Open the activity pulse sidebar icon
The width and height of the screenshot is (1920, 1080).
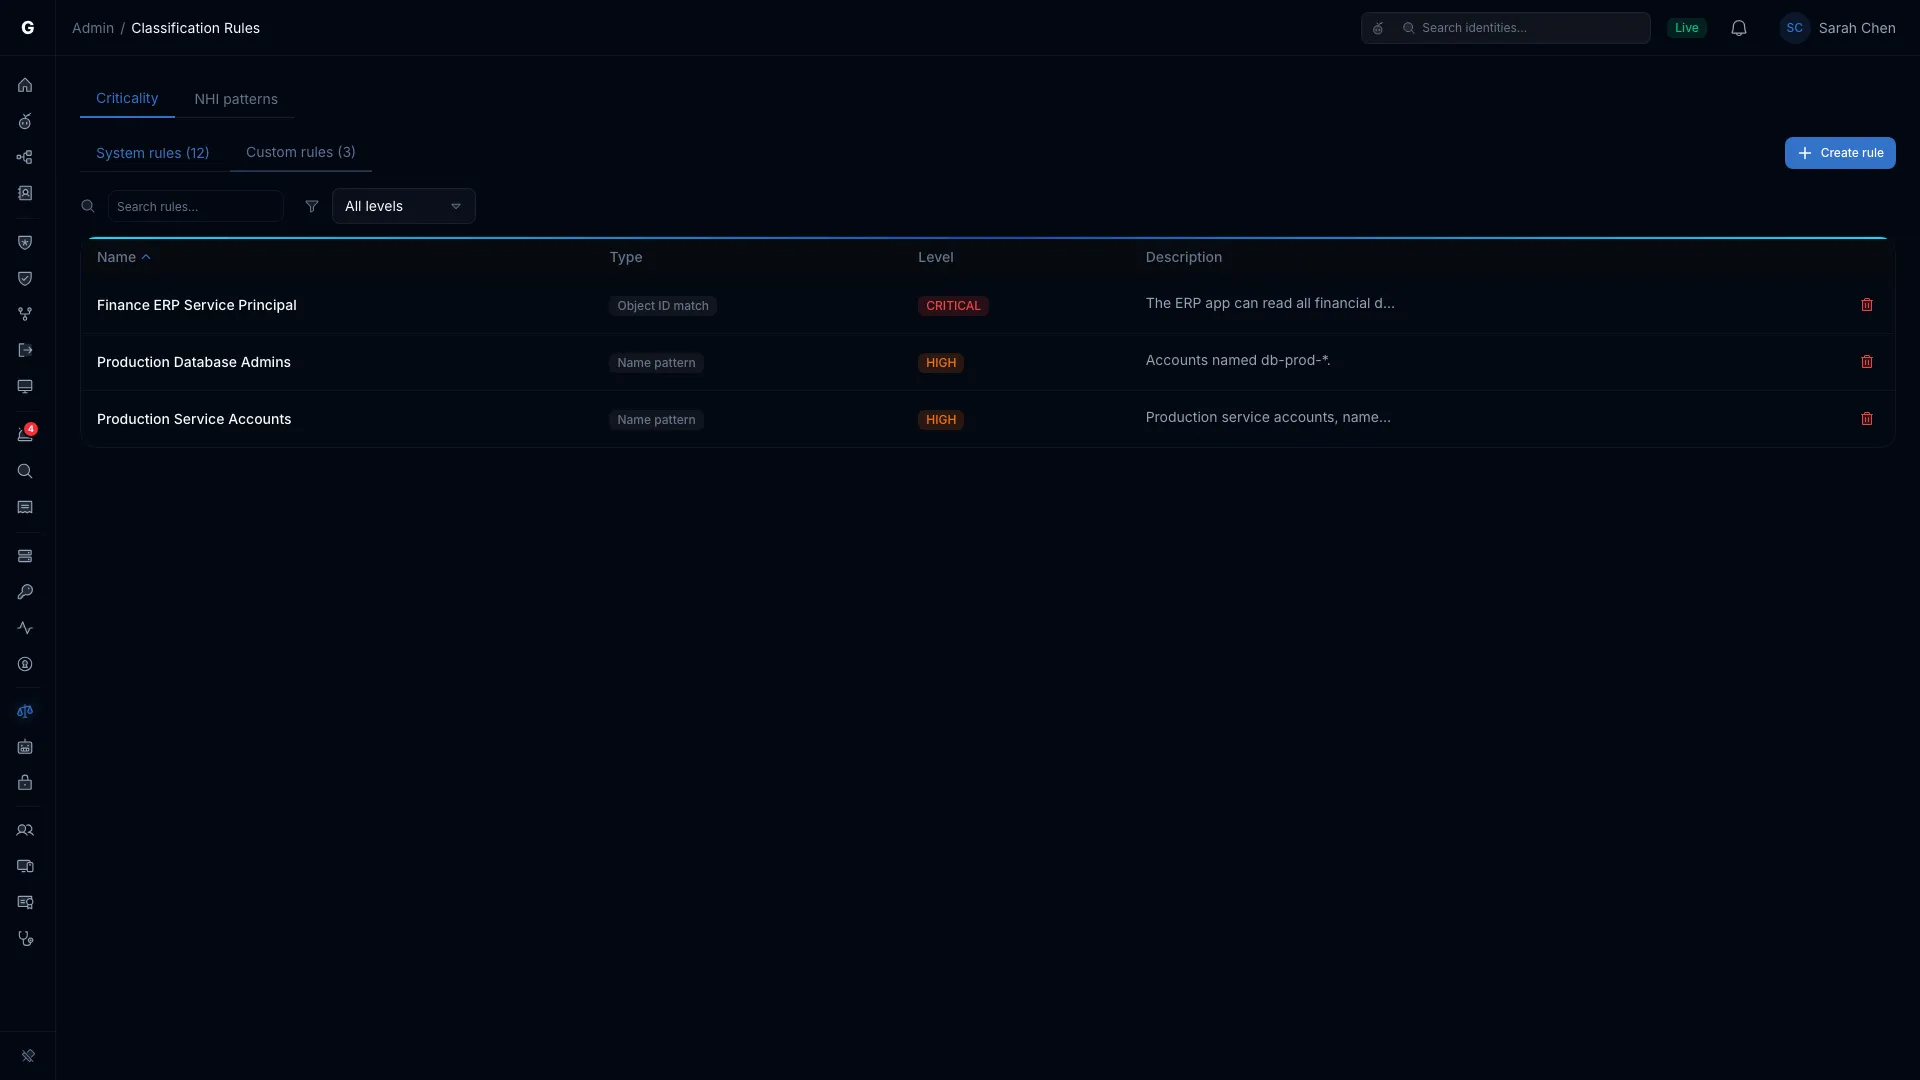click(x=25, y=628)
